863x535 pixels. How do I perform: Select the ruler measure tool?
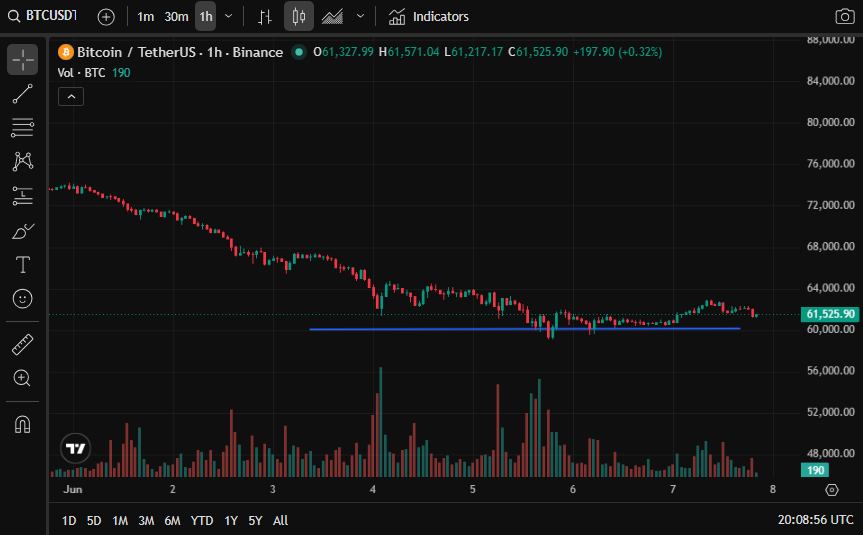click(23, 345)
